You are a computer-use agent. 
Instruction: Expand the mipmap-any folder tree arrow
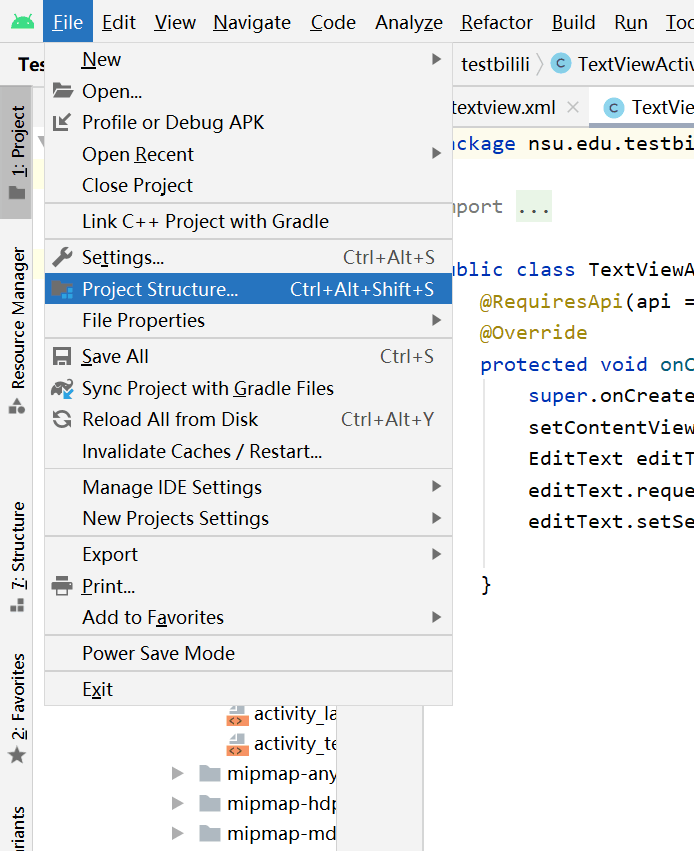[x=177, y=773]
